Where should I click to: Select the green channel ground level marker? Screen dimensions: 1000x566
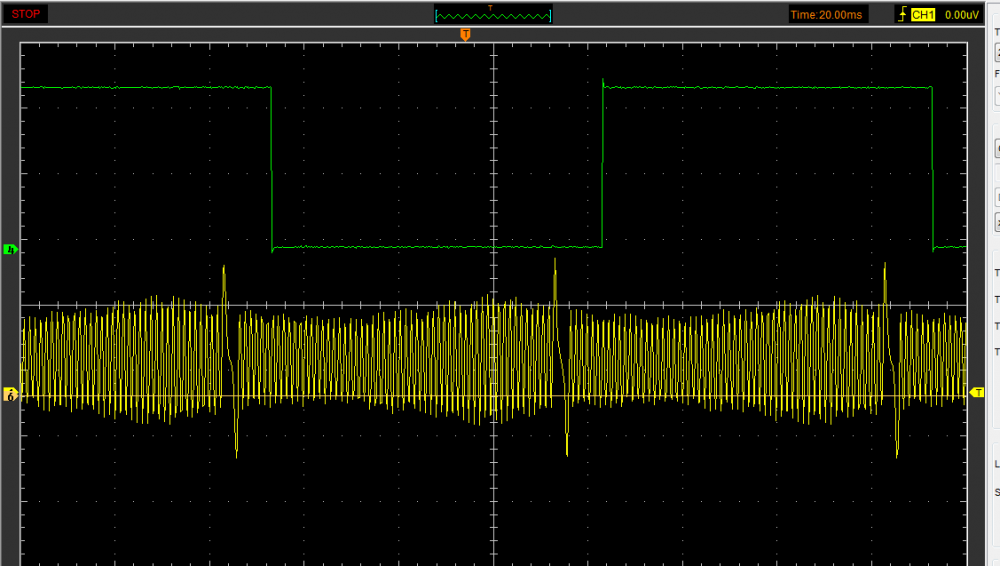[11, 249]
